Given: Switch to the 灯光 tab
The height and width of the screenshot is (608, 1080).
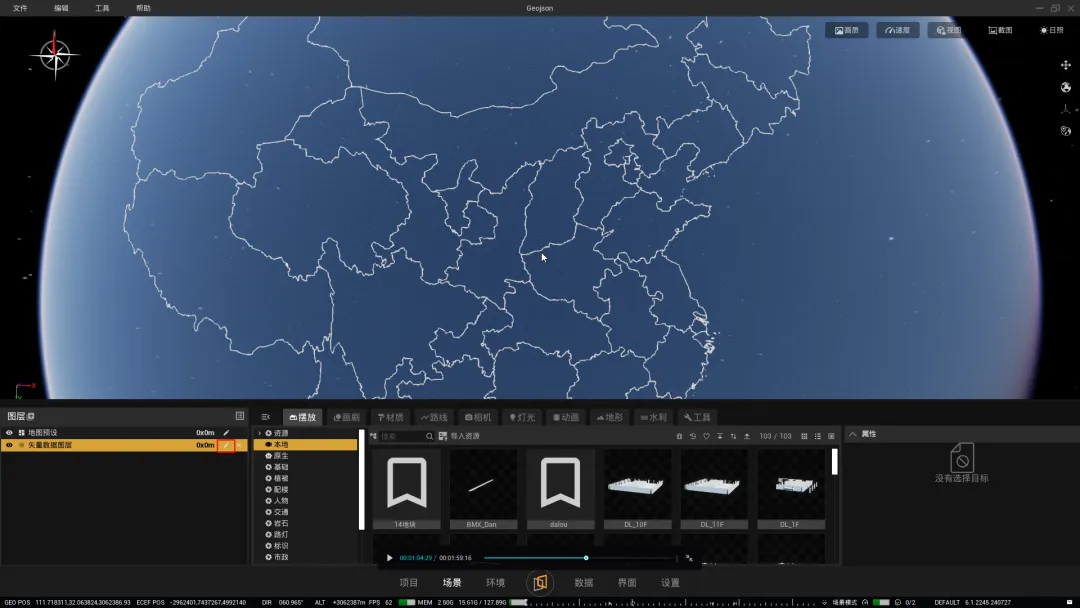Looking at the screenshot, I should click(x=522, y=417).
